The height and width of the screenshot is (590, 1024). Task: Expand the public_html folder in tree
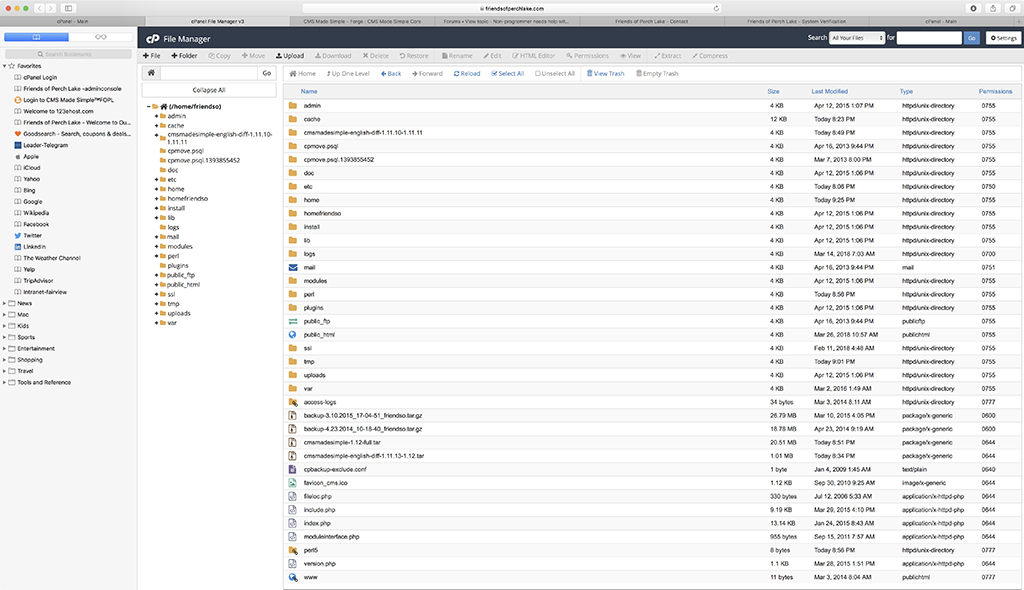(x=157, y=284)
